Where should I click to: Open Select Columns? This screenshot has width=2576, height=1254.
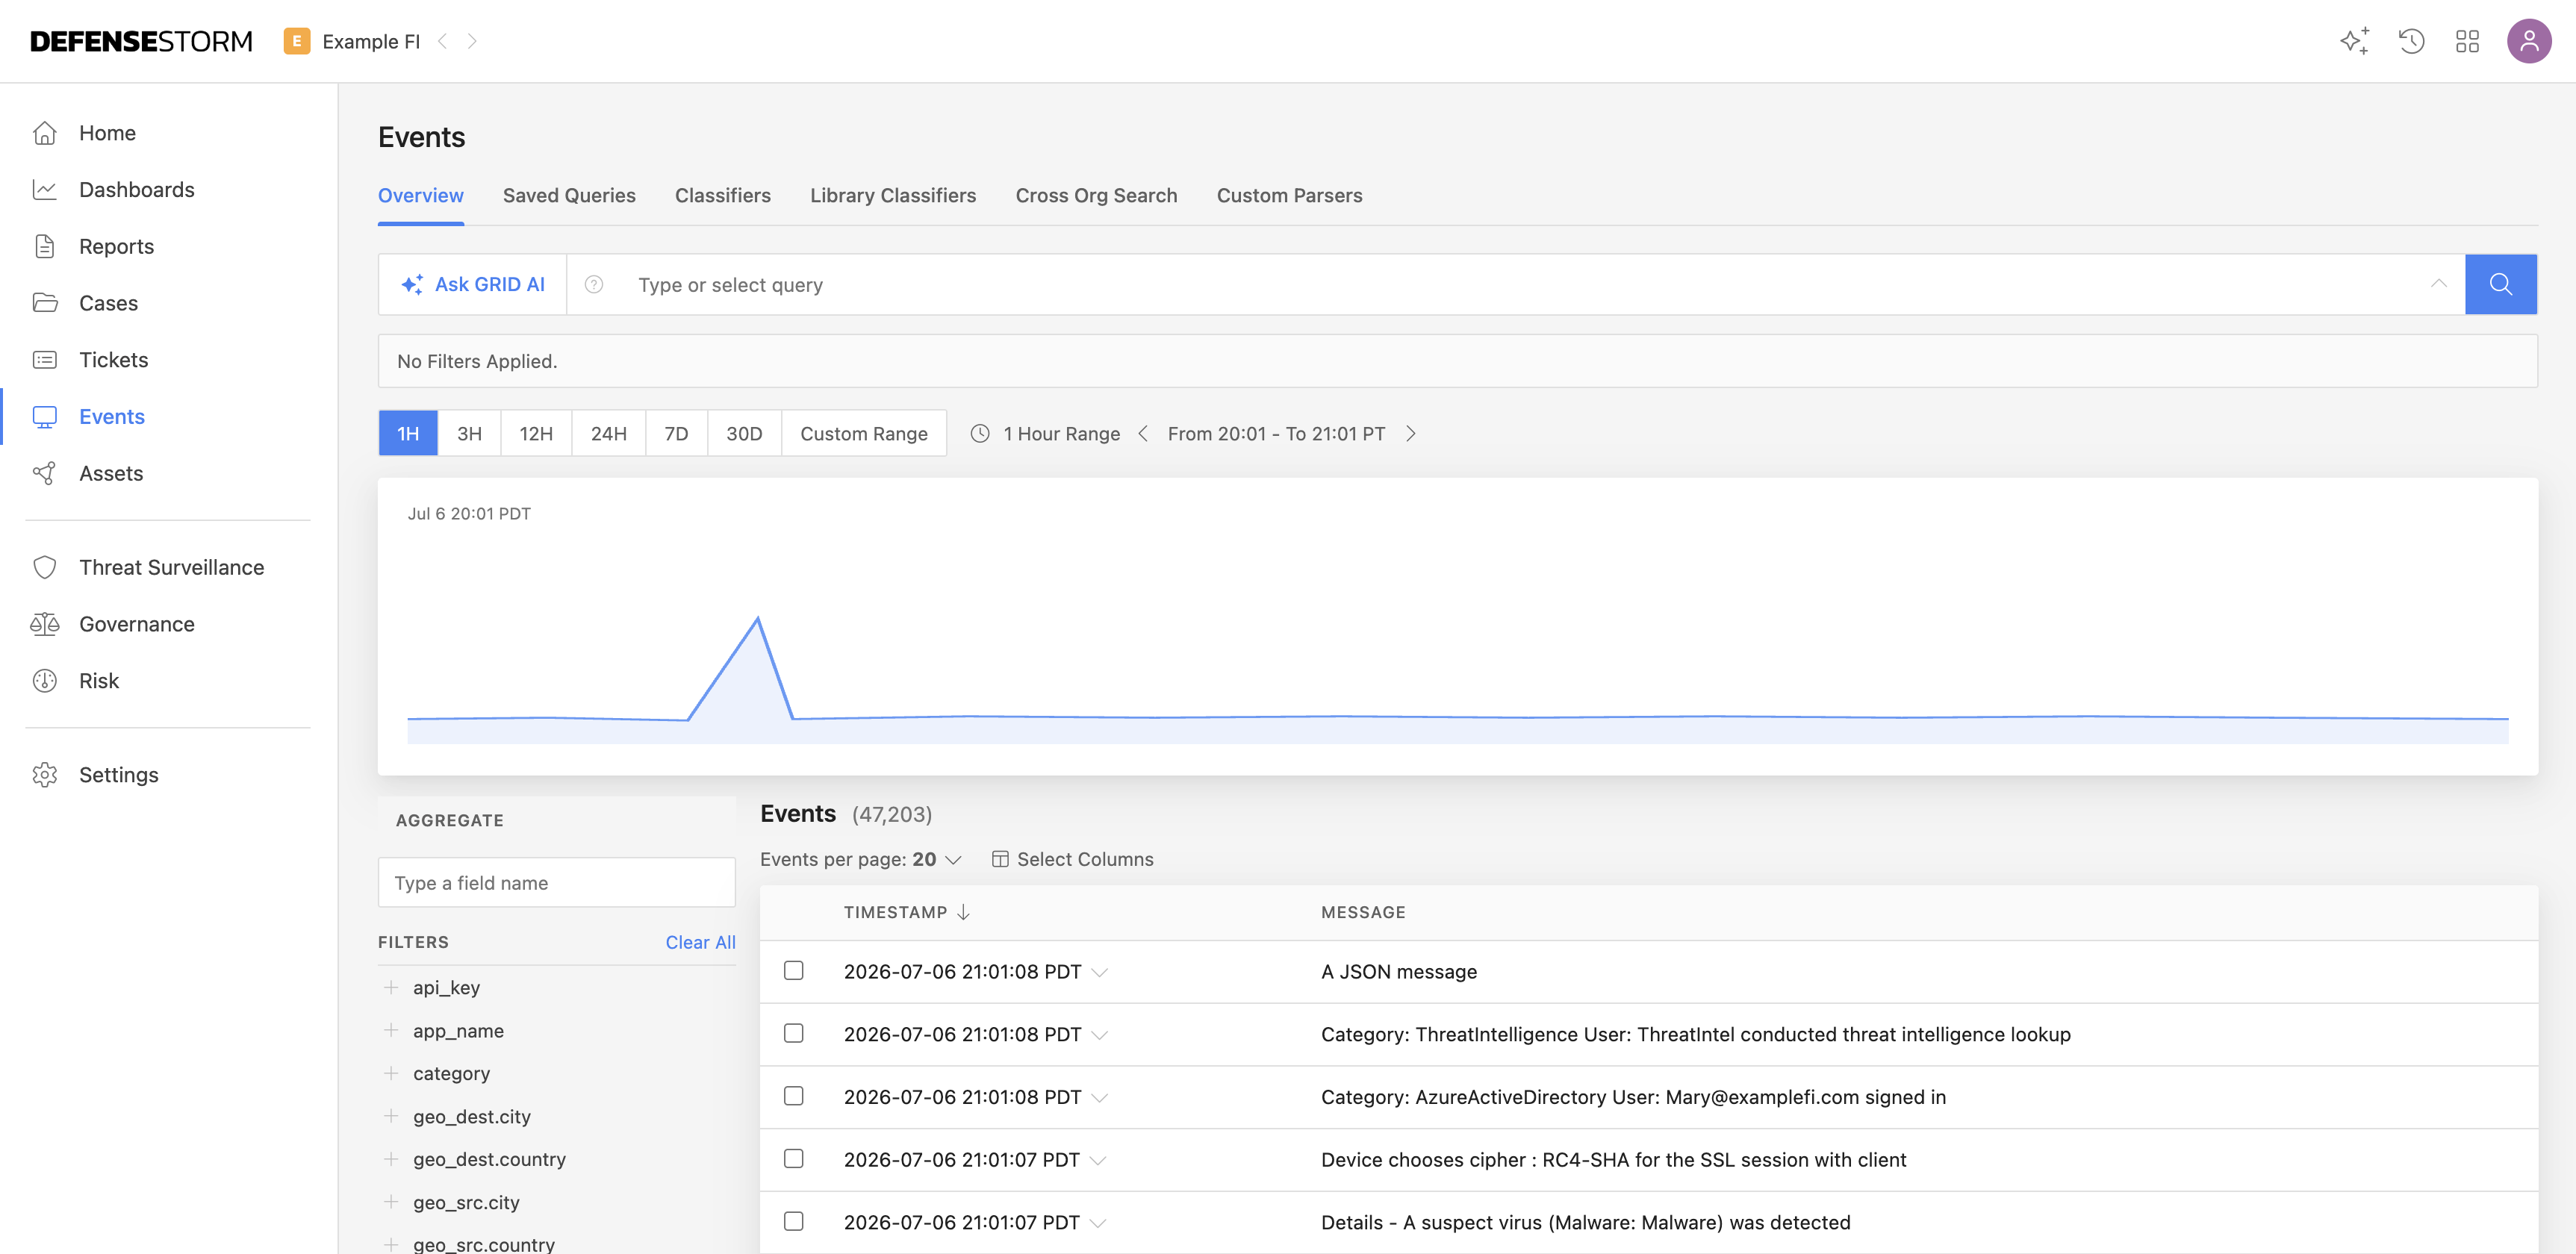(x=1072, y=859)
